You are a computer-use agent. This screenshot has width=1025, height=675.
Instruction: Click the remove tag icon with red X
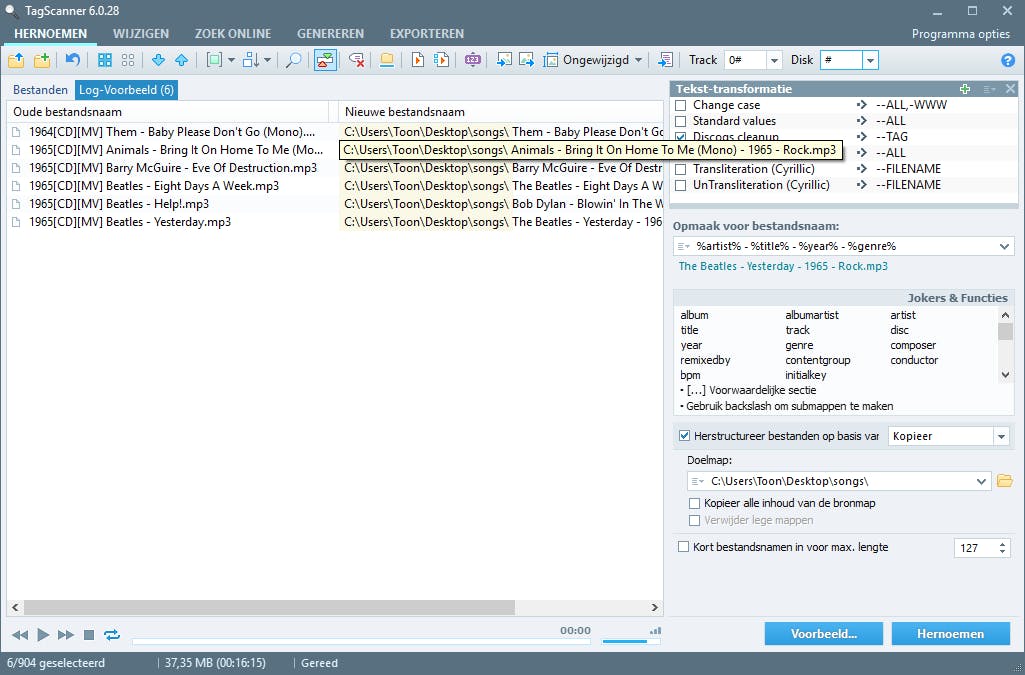coord(356,60)
